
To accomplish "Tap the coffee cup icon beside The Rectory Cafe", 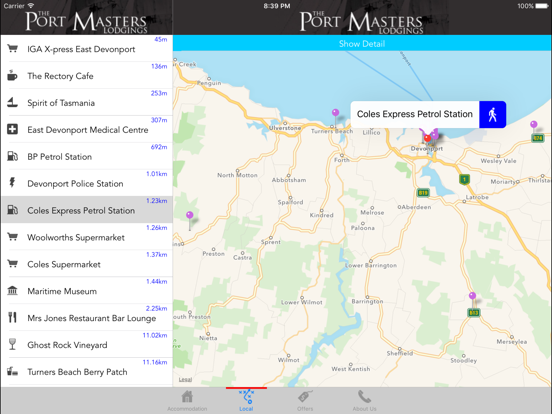I will click(x=12, y=75).
